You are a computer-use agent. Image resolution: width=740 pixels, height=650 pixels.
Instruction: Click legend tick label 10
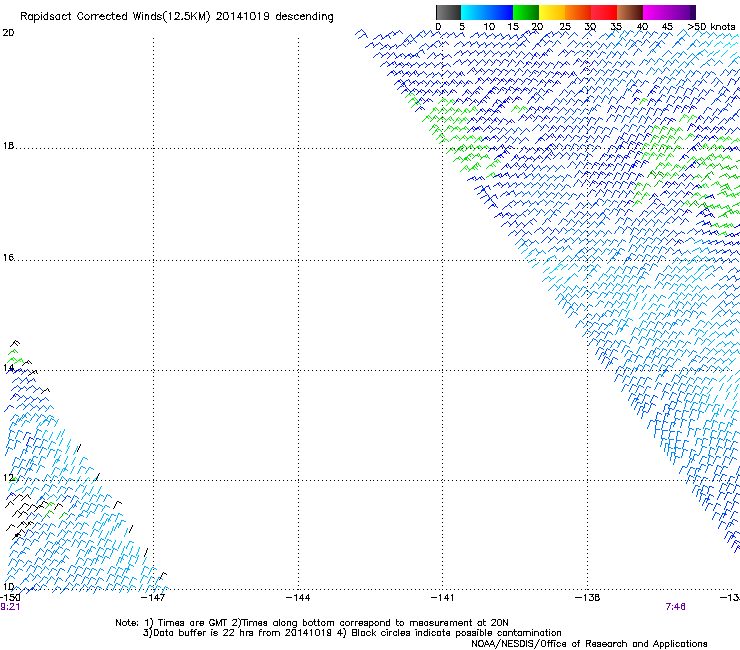[x=489, y=27]
